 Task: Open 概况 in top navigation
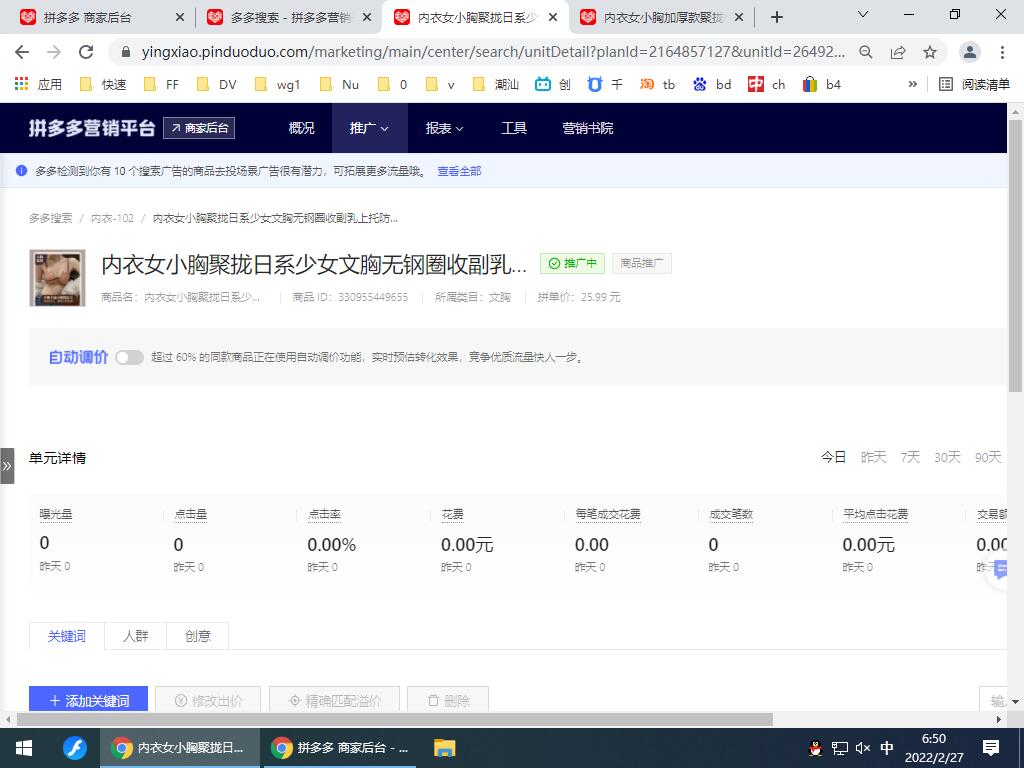coord(302,128)
